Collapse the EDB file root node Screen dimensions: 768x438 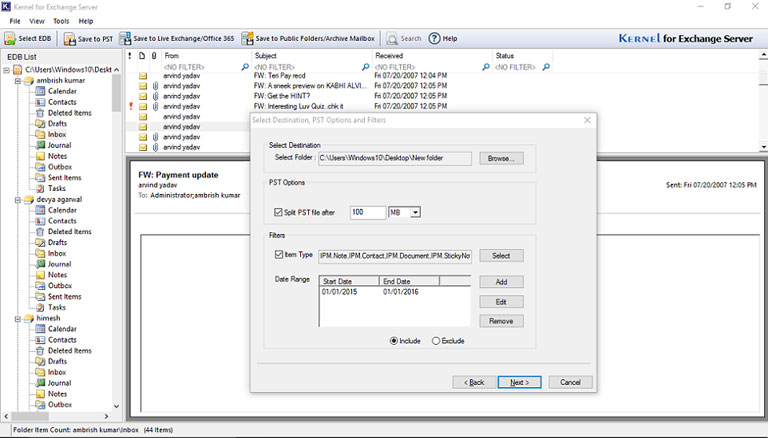(6, 70)
